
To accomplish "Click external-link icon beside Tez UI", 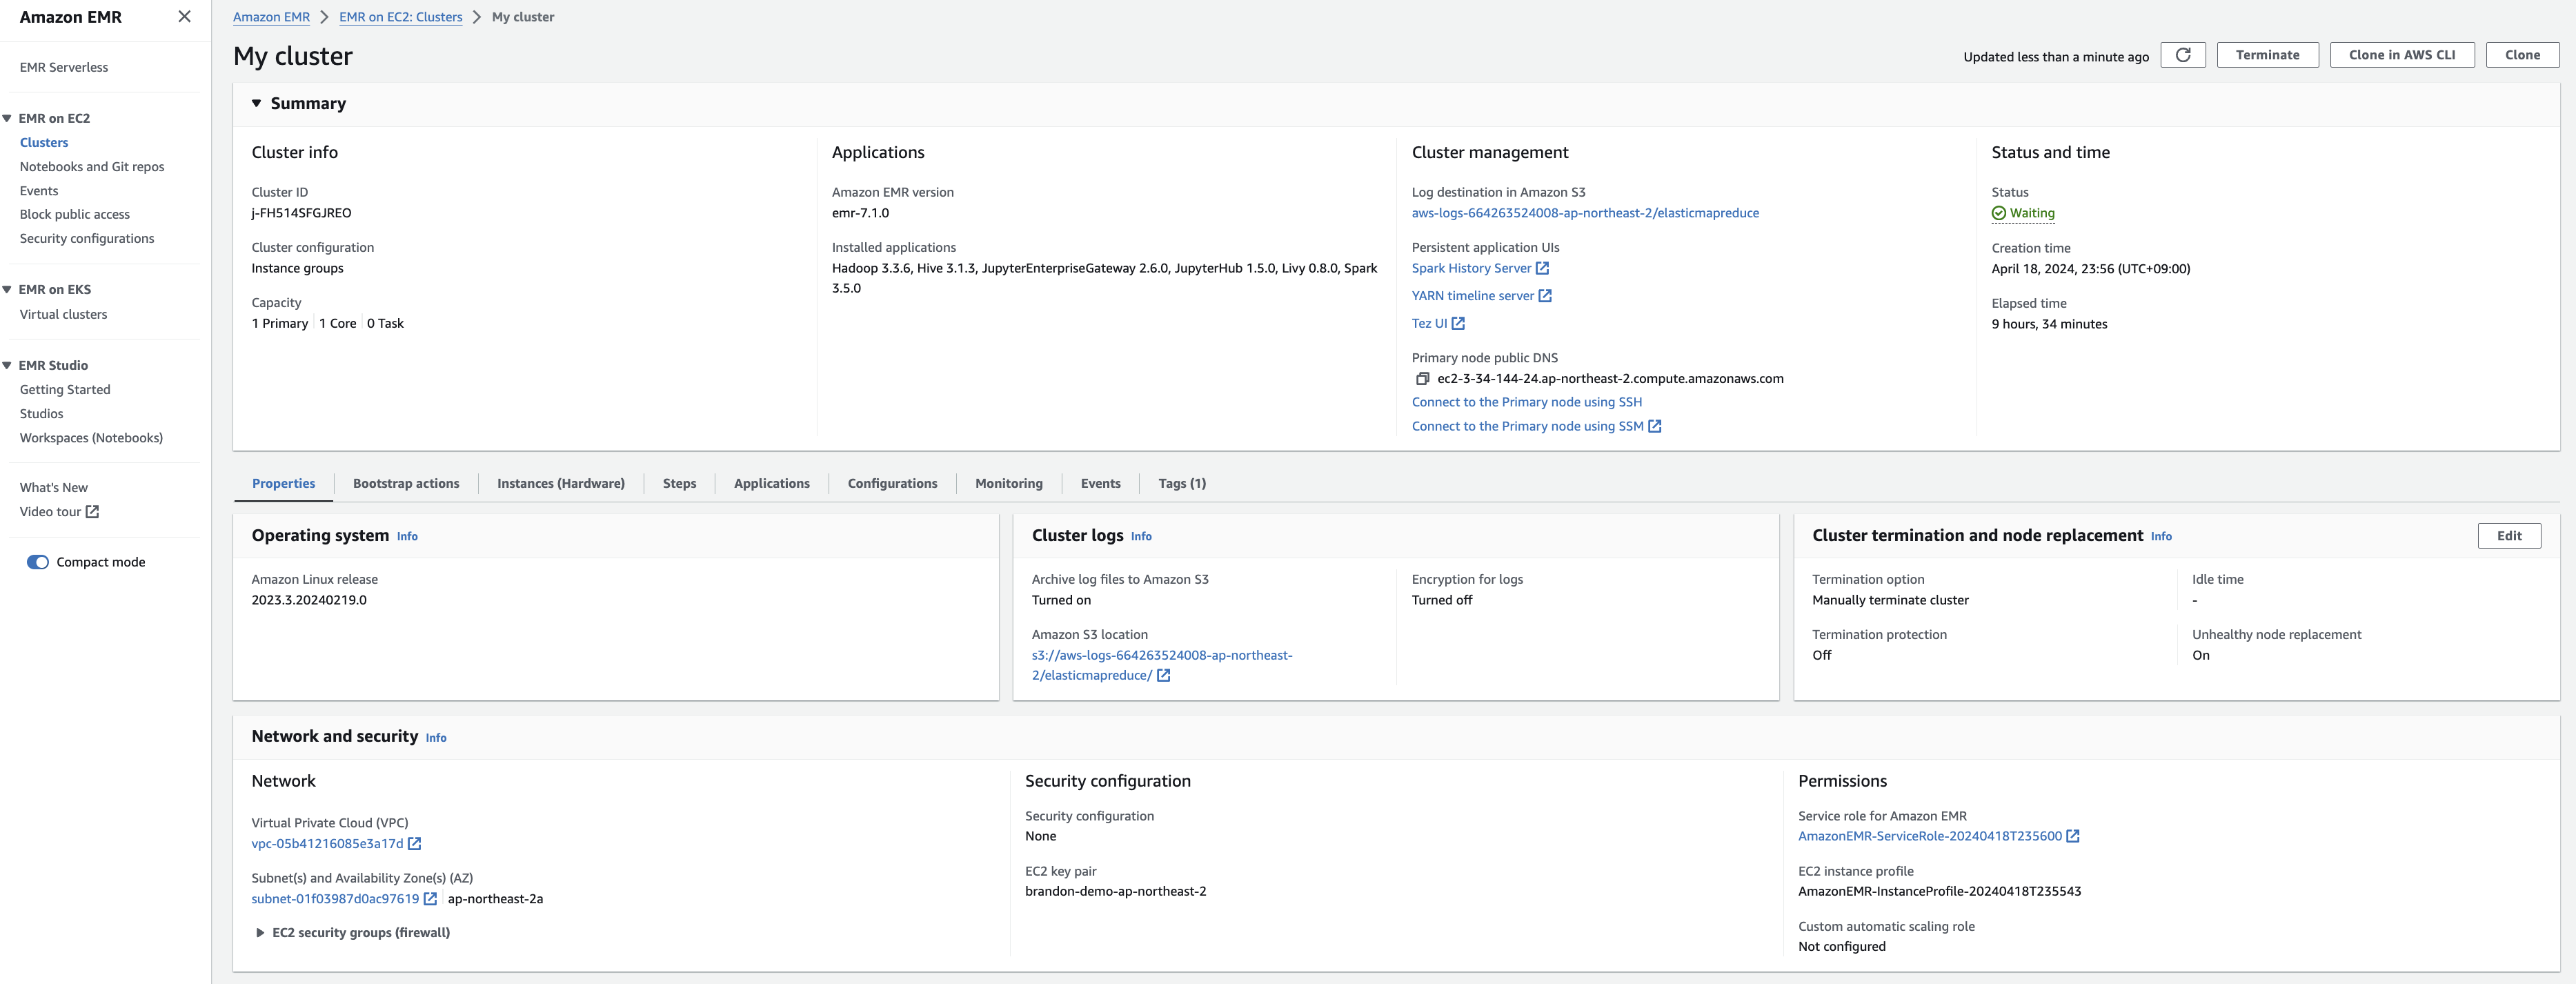I will pyautogui.click(x=1458, y=323).
